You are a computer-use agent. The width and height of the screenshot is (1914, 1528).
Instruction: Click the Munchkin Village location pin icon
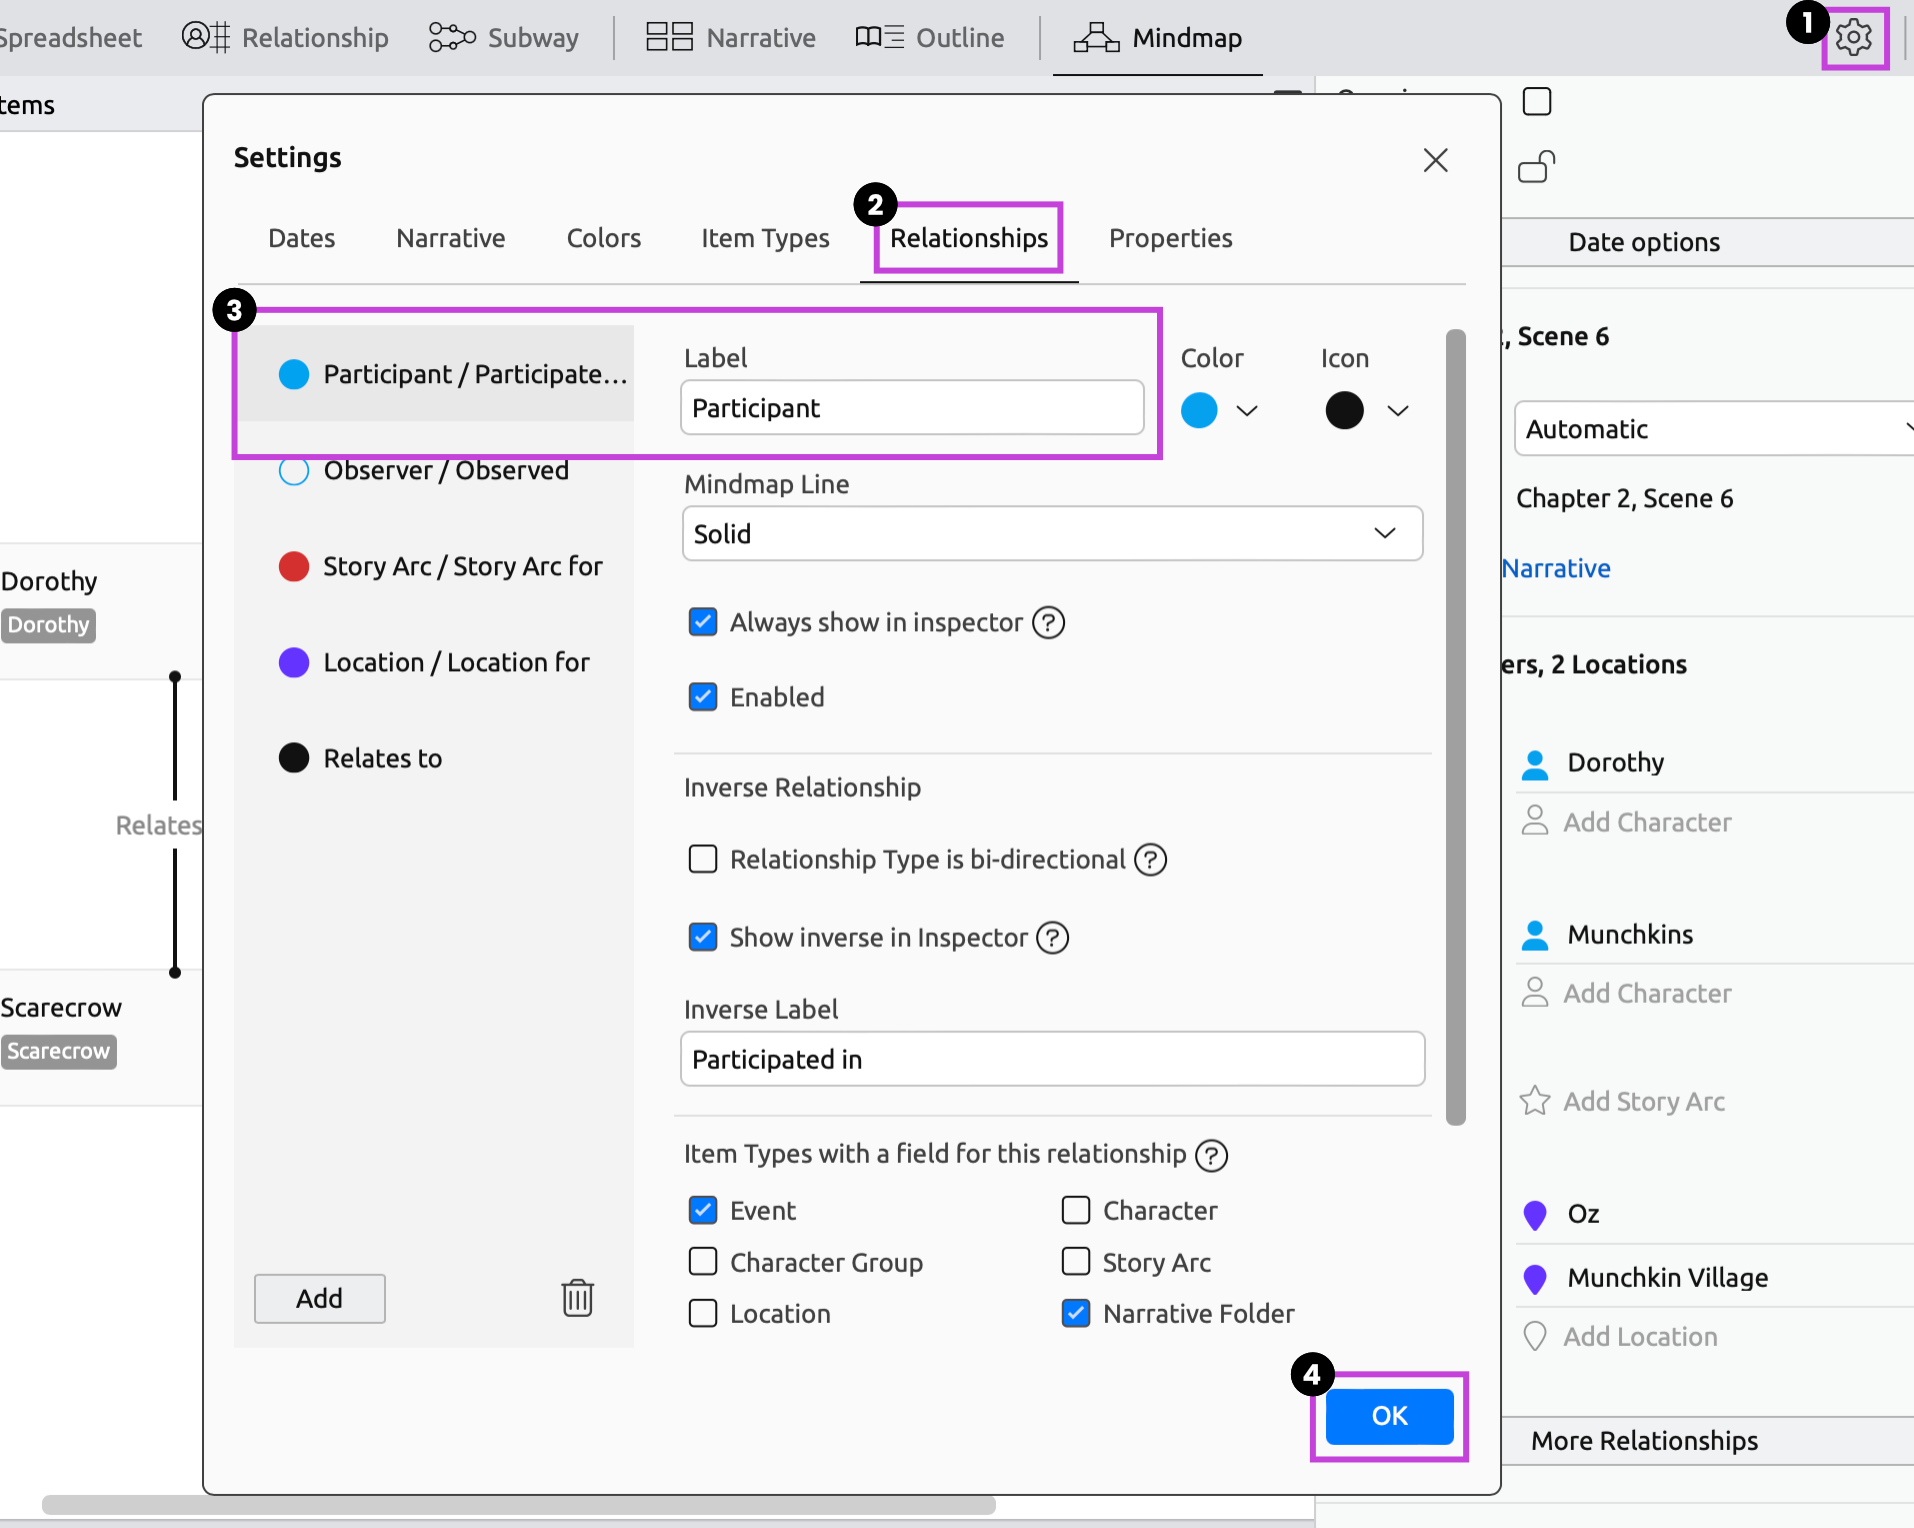click(1535, 1279)
